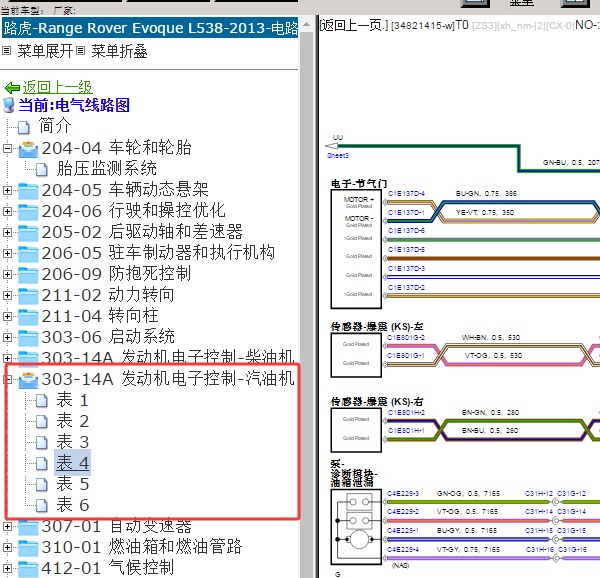
Task: Open 表 3 under 汽油机
Action: pyautogui.click(x=73, y=442)
